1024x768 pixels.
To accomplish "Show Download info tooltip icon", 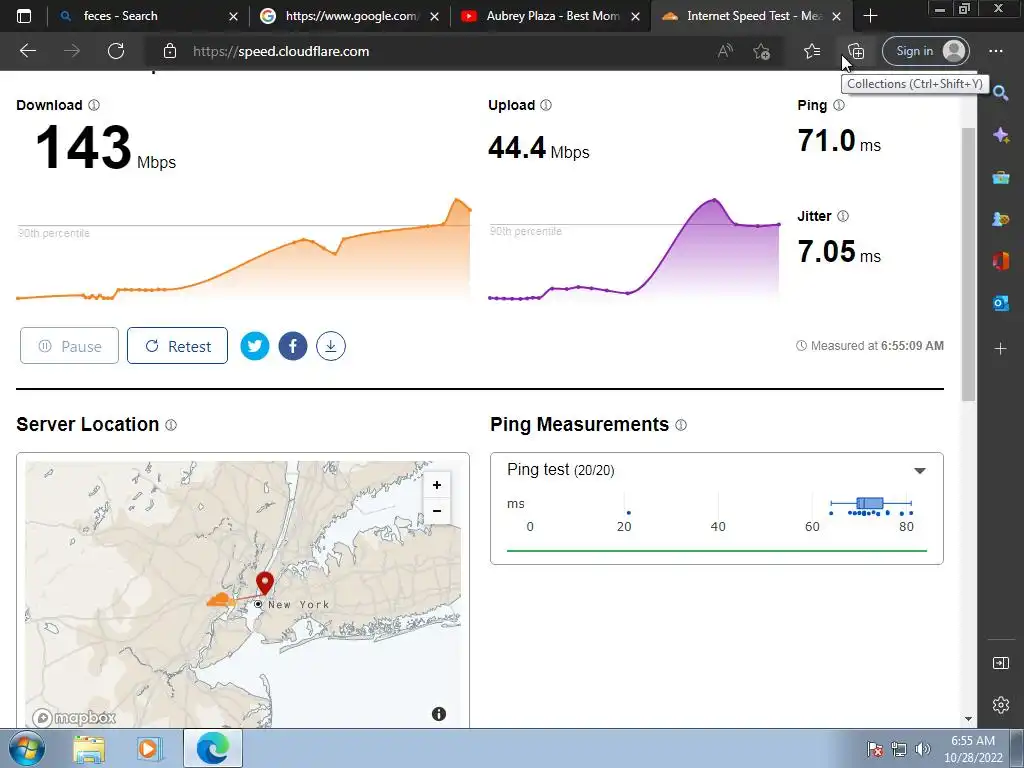I will [x=94, y=105].
